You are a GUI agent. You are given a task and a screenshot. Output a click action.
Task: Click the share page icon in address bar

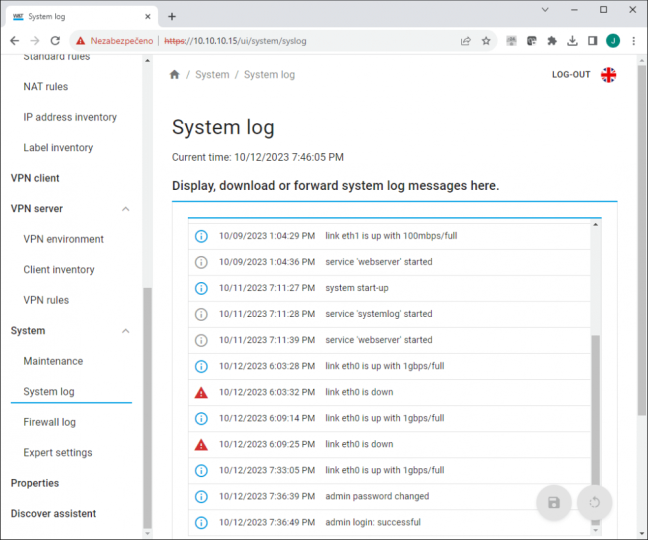(x=466, y=40)
